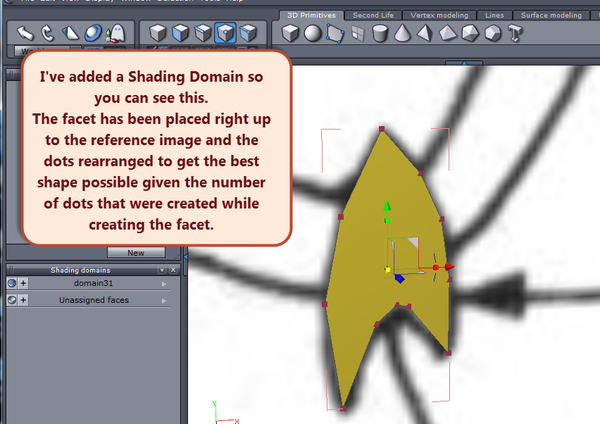The height and width of the screenshot is (424, 600).
Task: Switch to the second cube display mode
Action: tap(180, 33)
